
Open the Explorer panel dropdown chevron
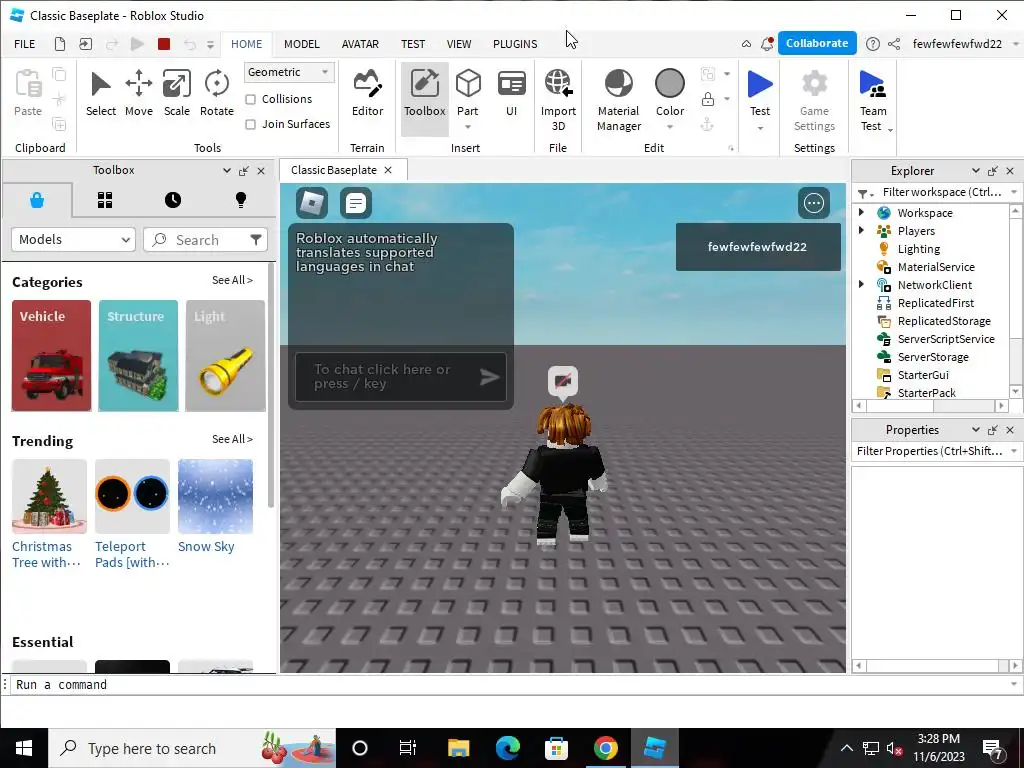pos(976,170)
